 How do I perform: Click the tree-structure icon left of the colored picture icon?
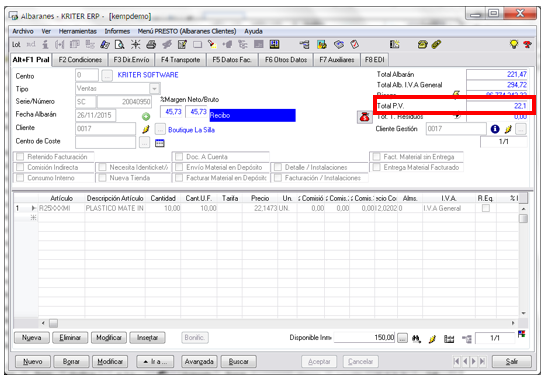304,45
